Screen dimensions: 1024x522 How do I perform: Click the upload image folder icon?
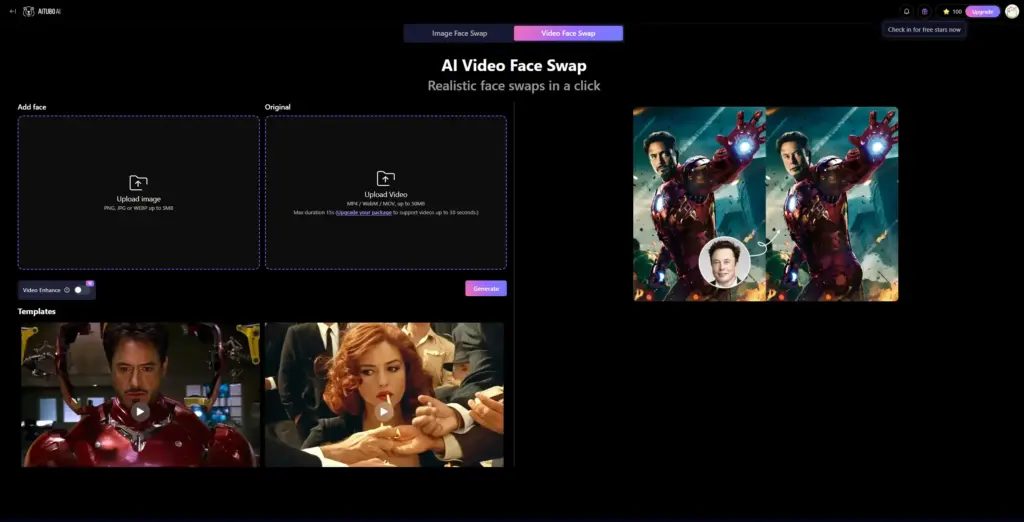(138, 183)
